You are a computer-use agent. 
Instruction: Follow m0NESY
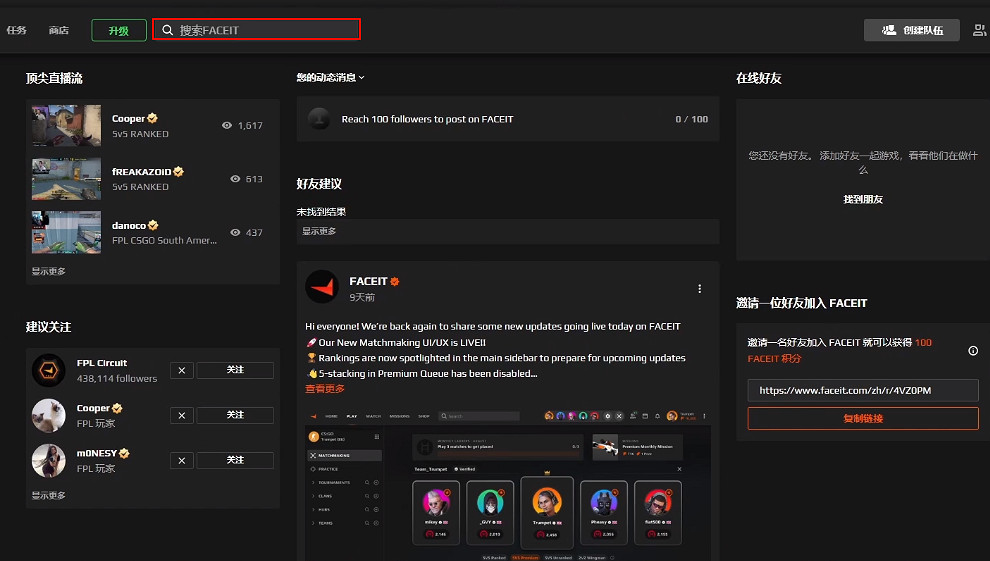click(235, 461)
